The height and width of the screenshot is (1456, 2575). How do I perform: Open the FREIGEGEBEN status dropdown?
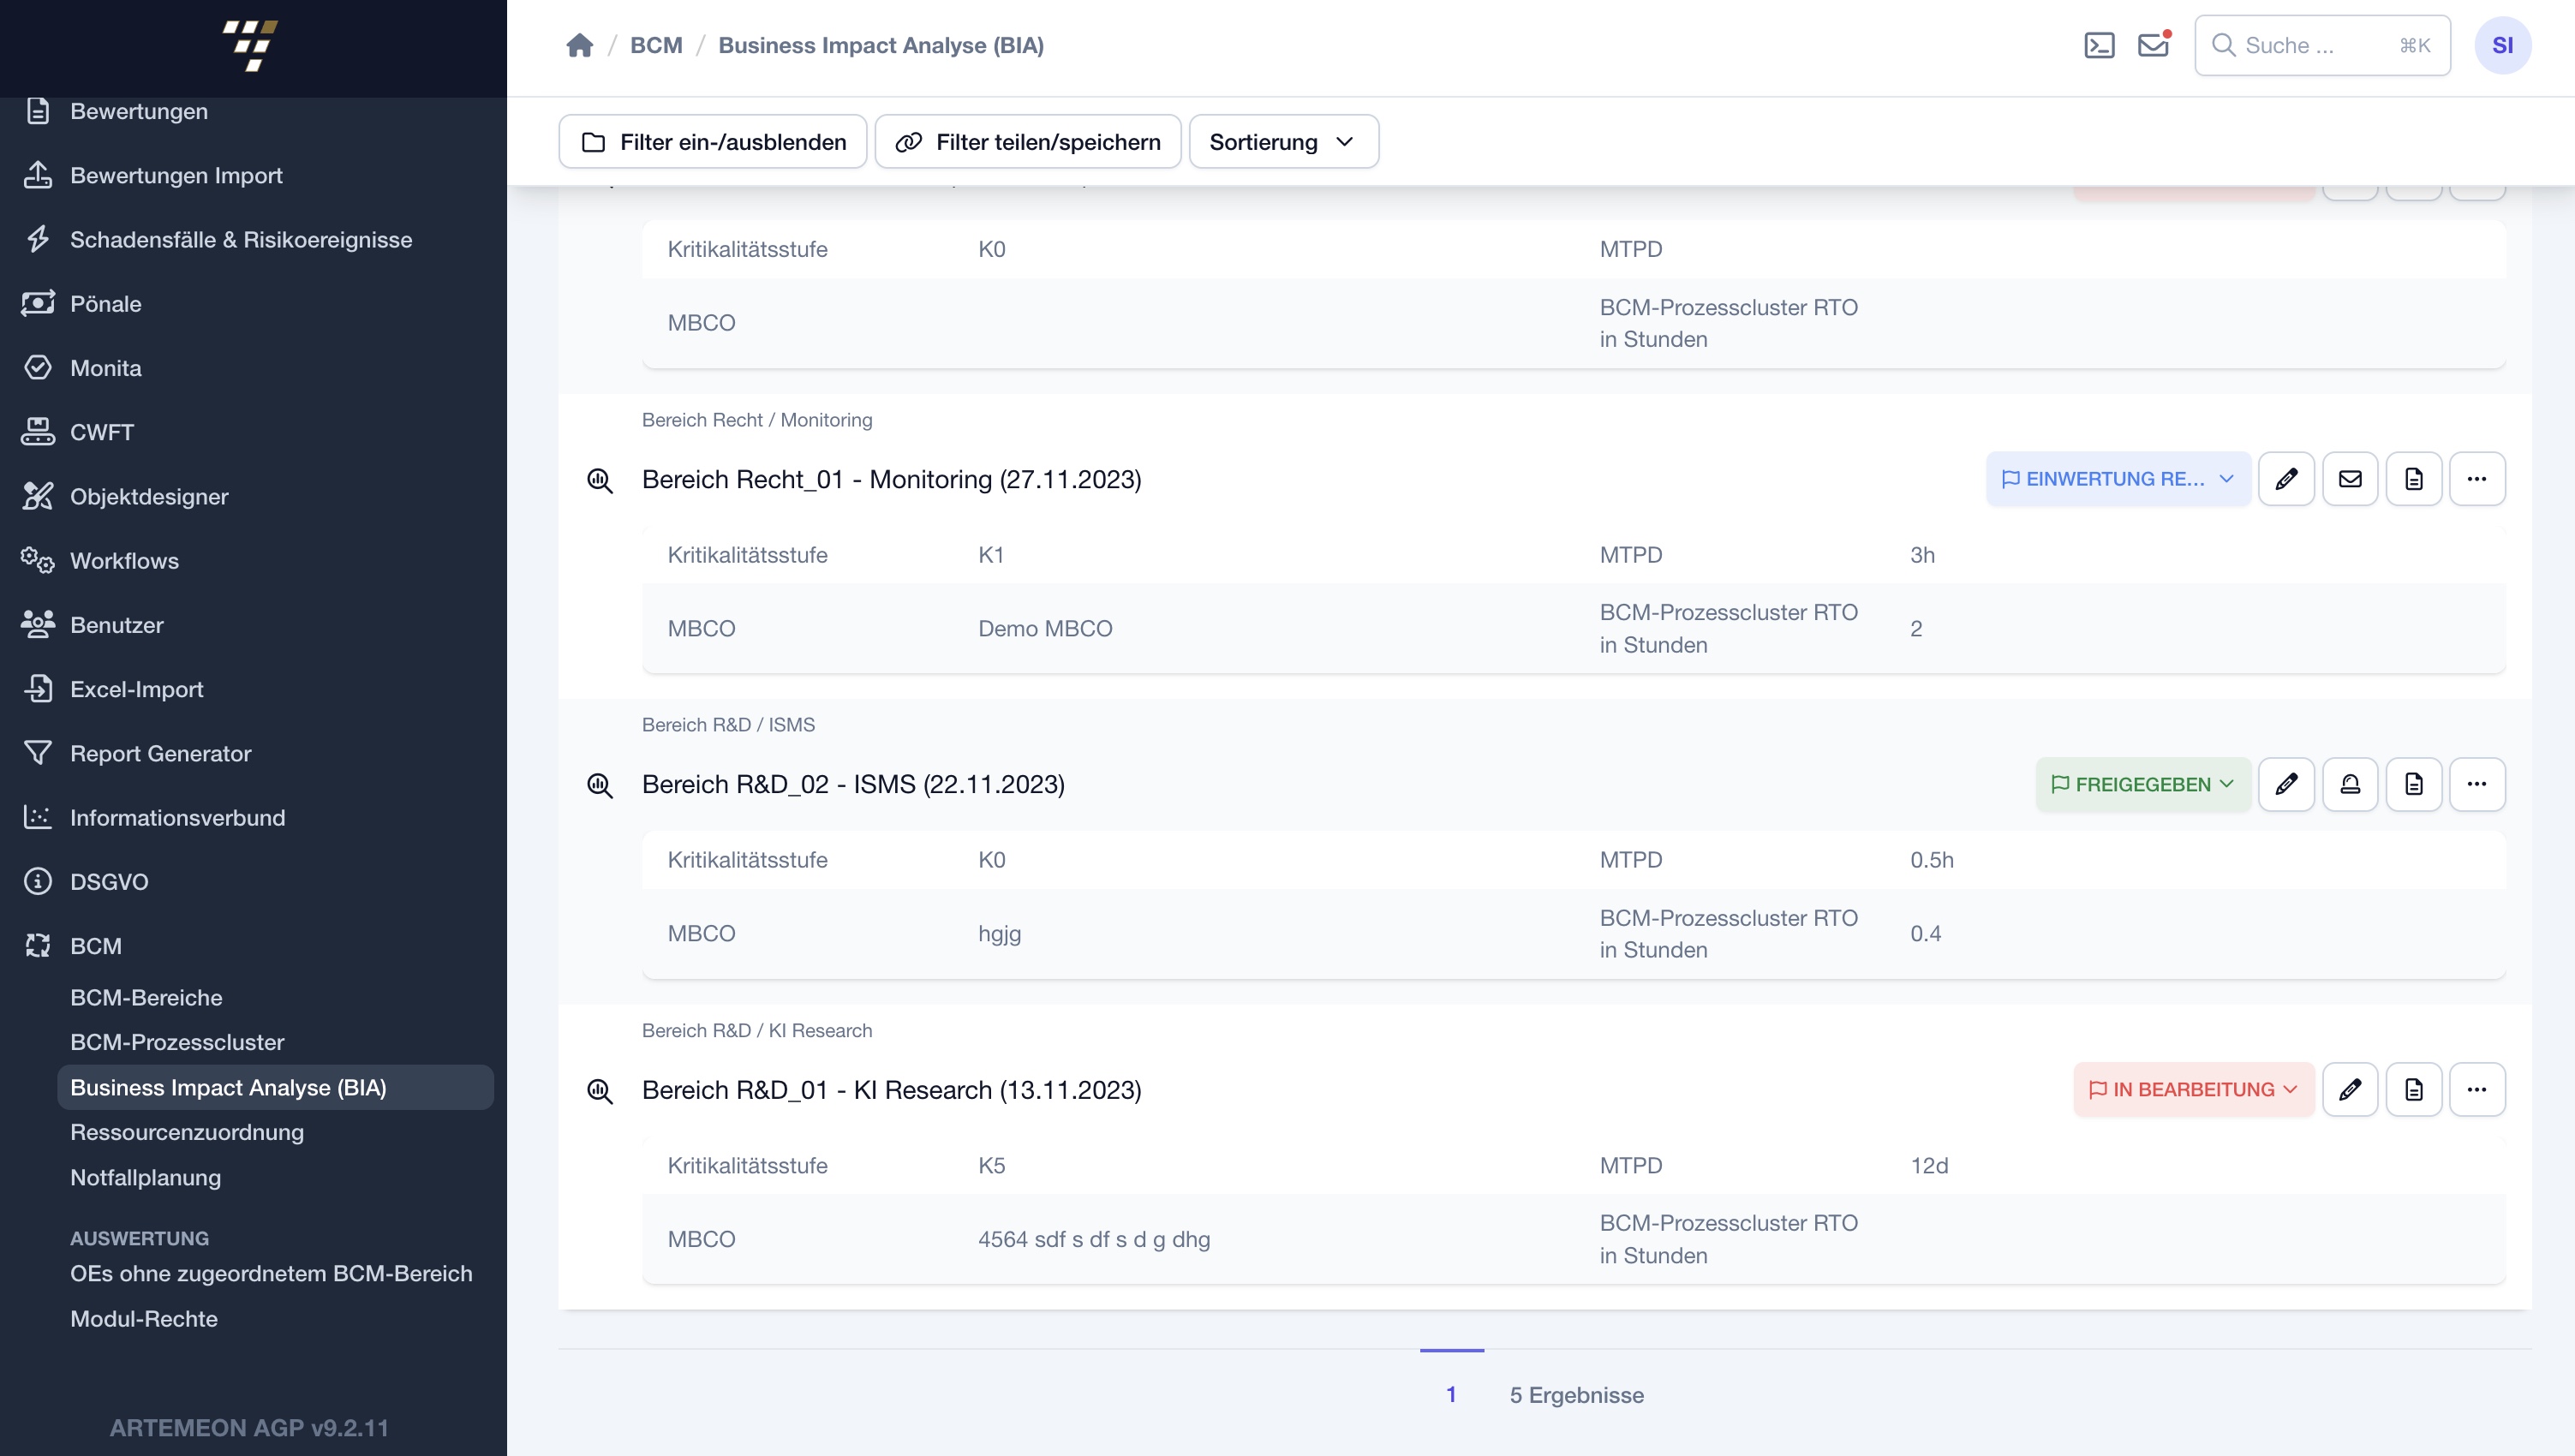(2142, 784)
